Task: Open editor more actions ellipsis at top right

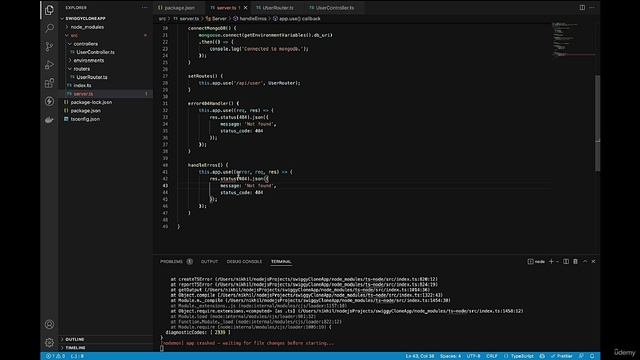Action: [x=592, y=7]
